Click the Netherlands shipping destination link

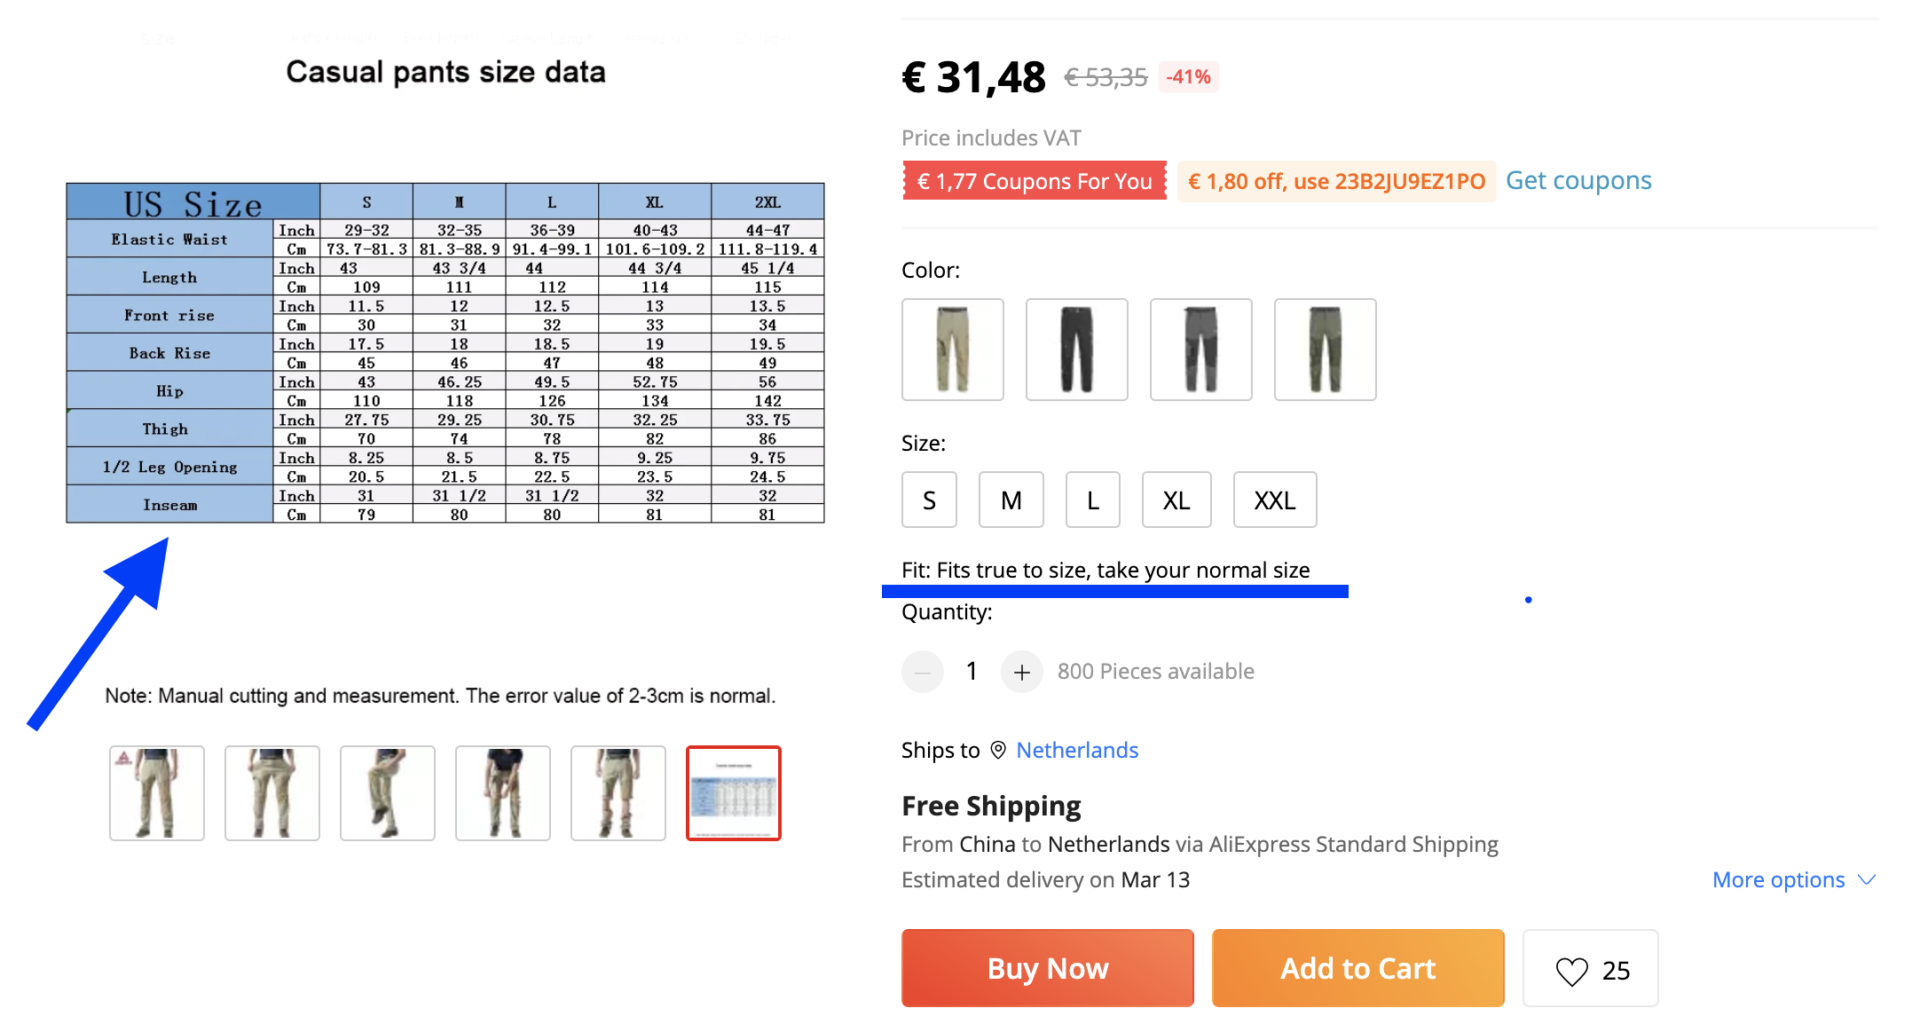point(1077,750)
